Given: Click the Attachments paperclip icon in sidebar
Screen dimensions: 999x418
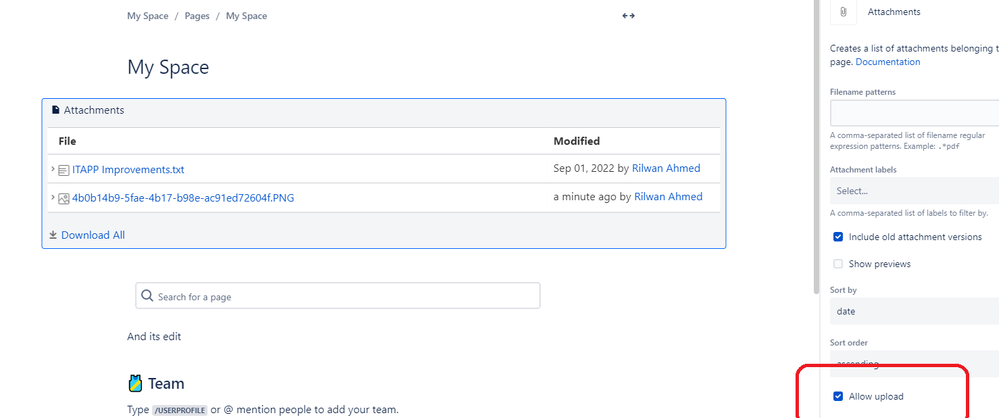Looking at the screenshot, I should pos(843,12).
